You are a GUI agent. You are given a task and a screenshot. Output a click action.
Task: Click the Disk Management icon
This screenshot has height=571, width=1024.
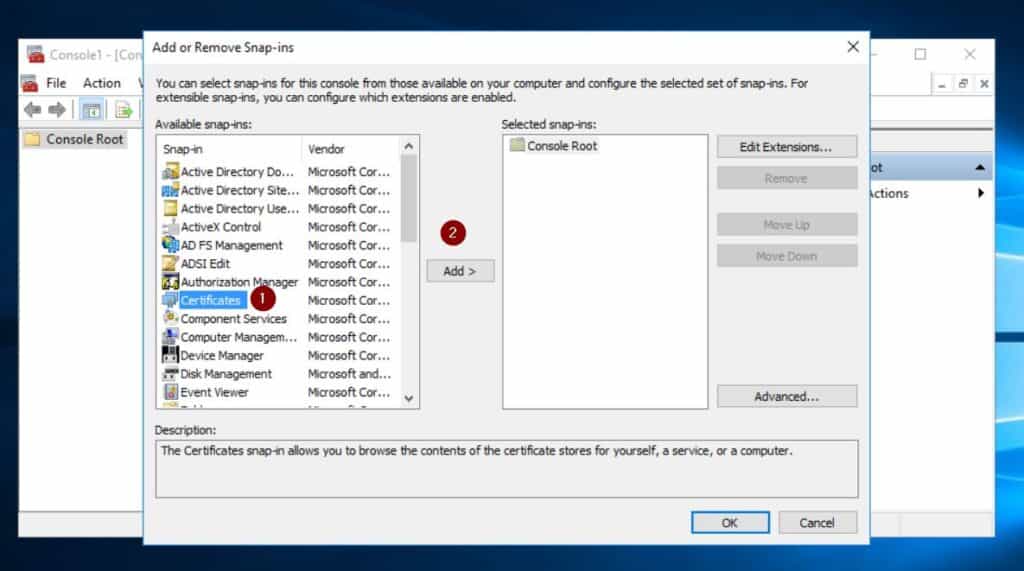170,374
